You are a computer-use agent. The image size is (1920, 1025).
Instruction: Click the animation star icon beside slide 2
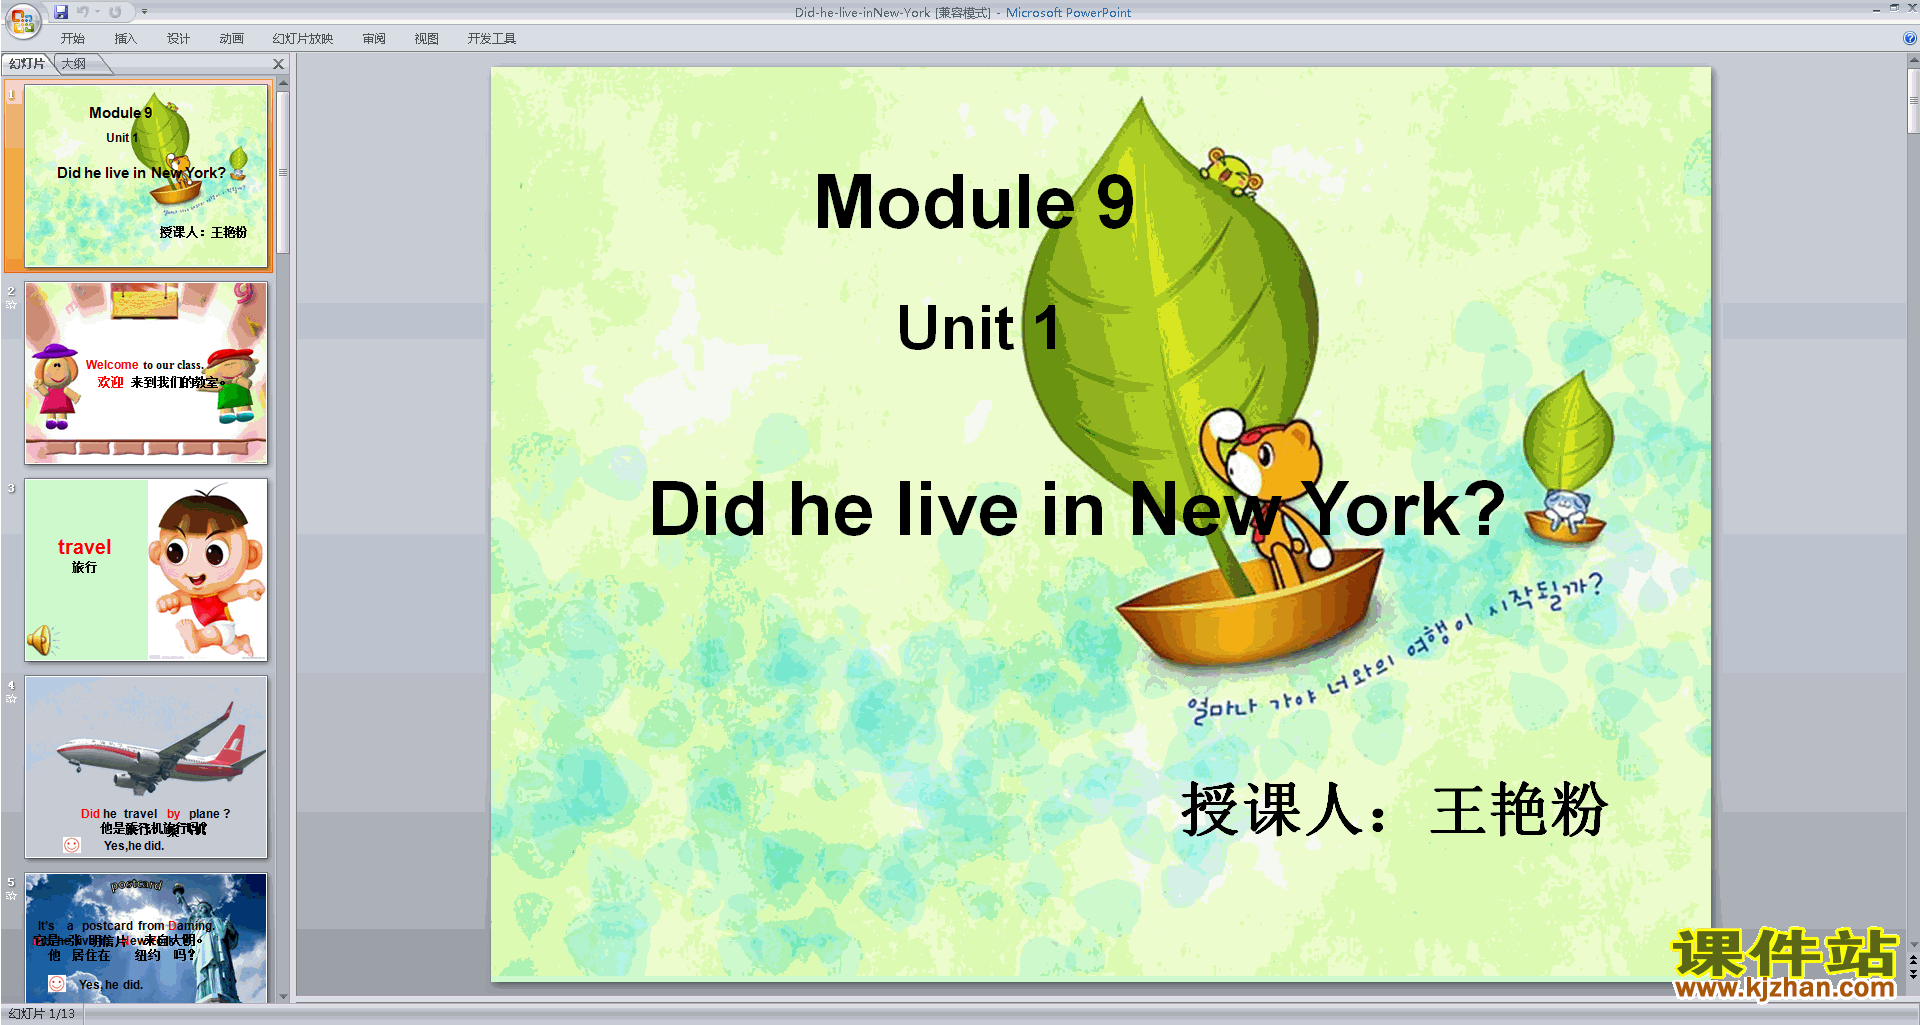[11, 304]
